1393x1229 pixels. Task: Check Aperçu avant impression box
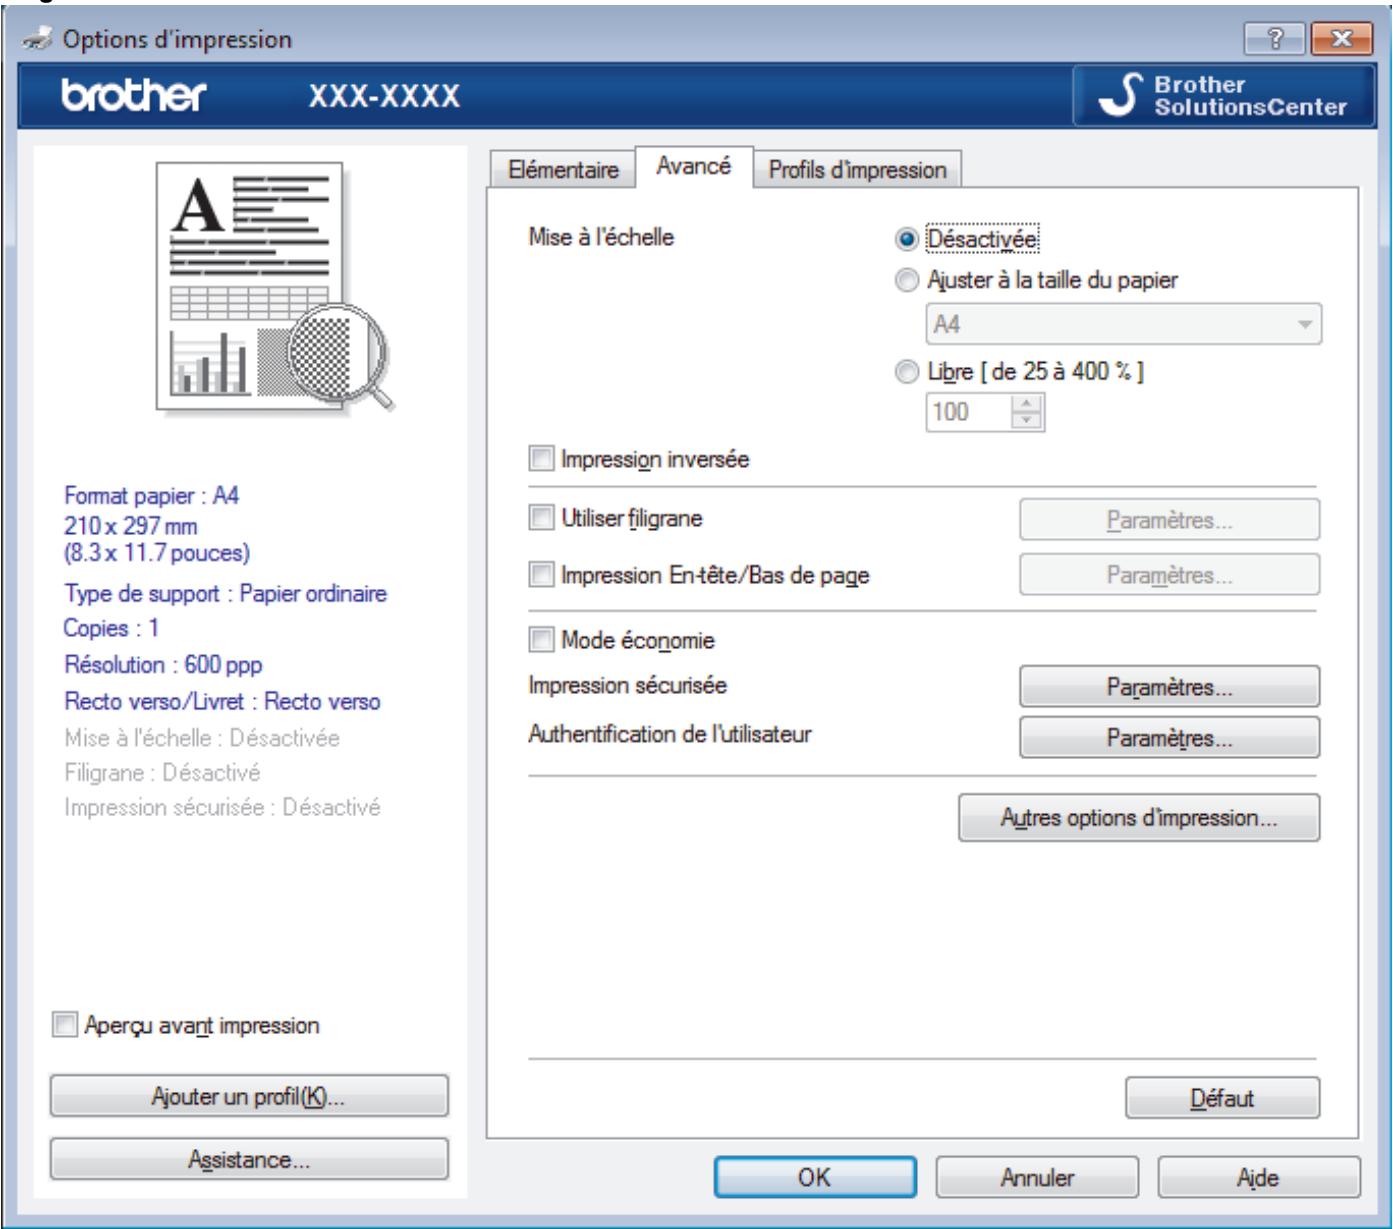[x=64, y=1025]
